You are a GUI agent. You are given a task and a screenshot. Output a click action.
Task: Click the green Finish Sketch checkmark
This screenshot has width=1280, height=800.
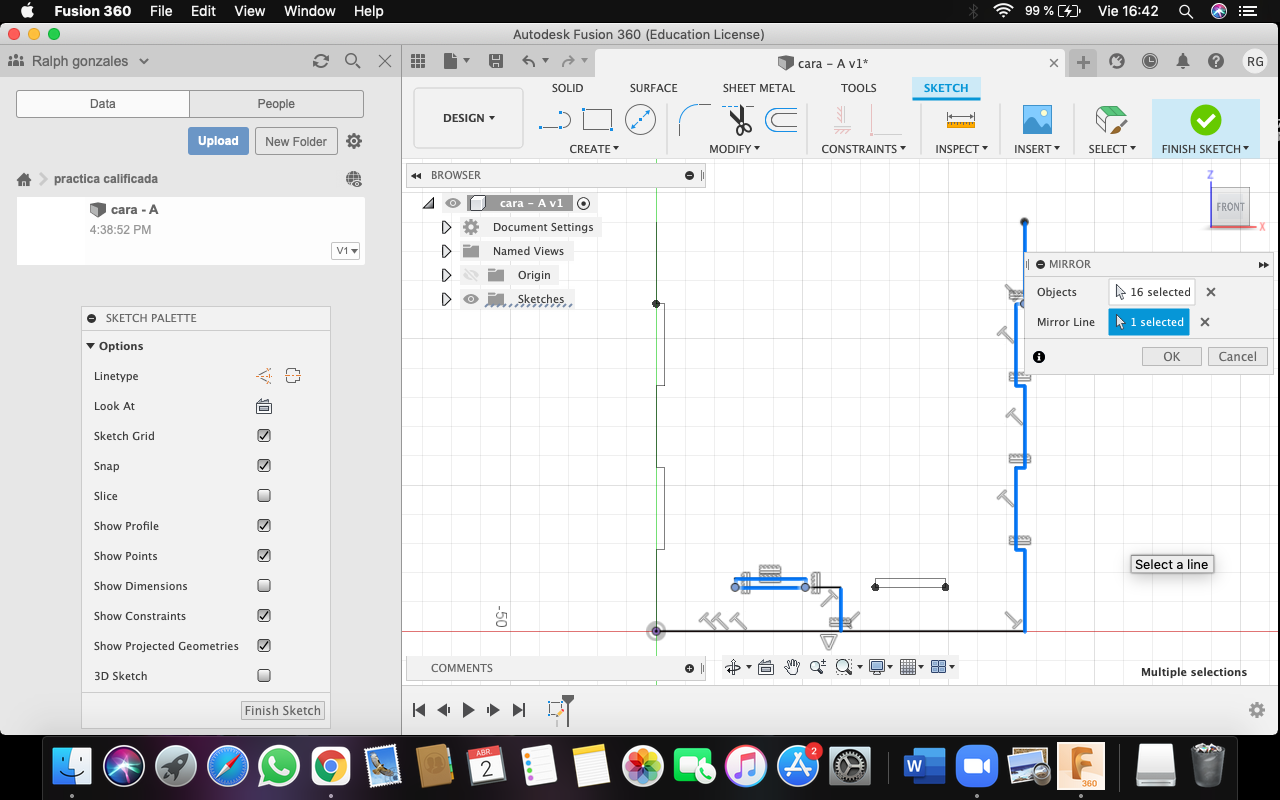pos(1205,120)
